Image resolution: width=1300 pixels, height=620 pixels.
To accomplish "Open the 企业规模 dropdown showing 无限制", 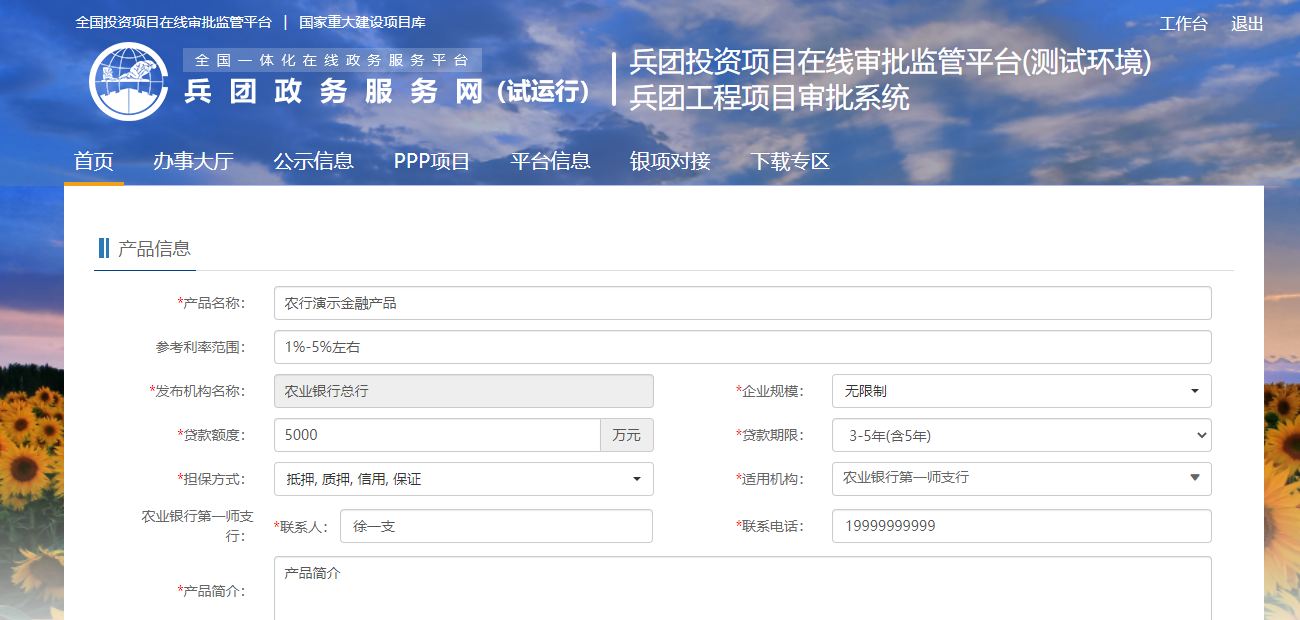I will click(1021, 391).
